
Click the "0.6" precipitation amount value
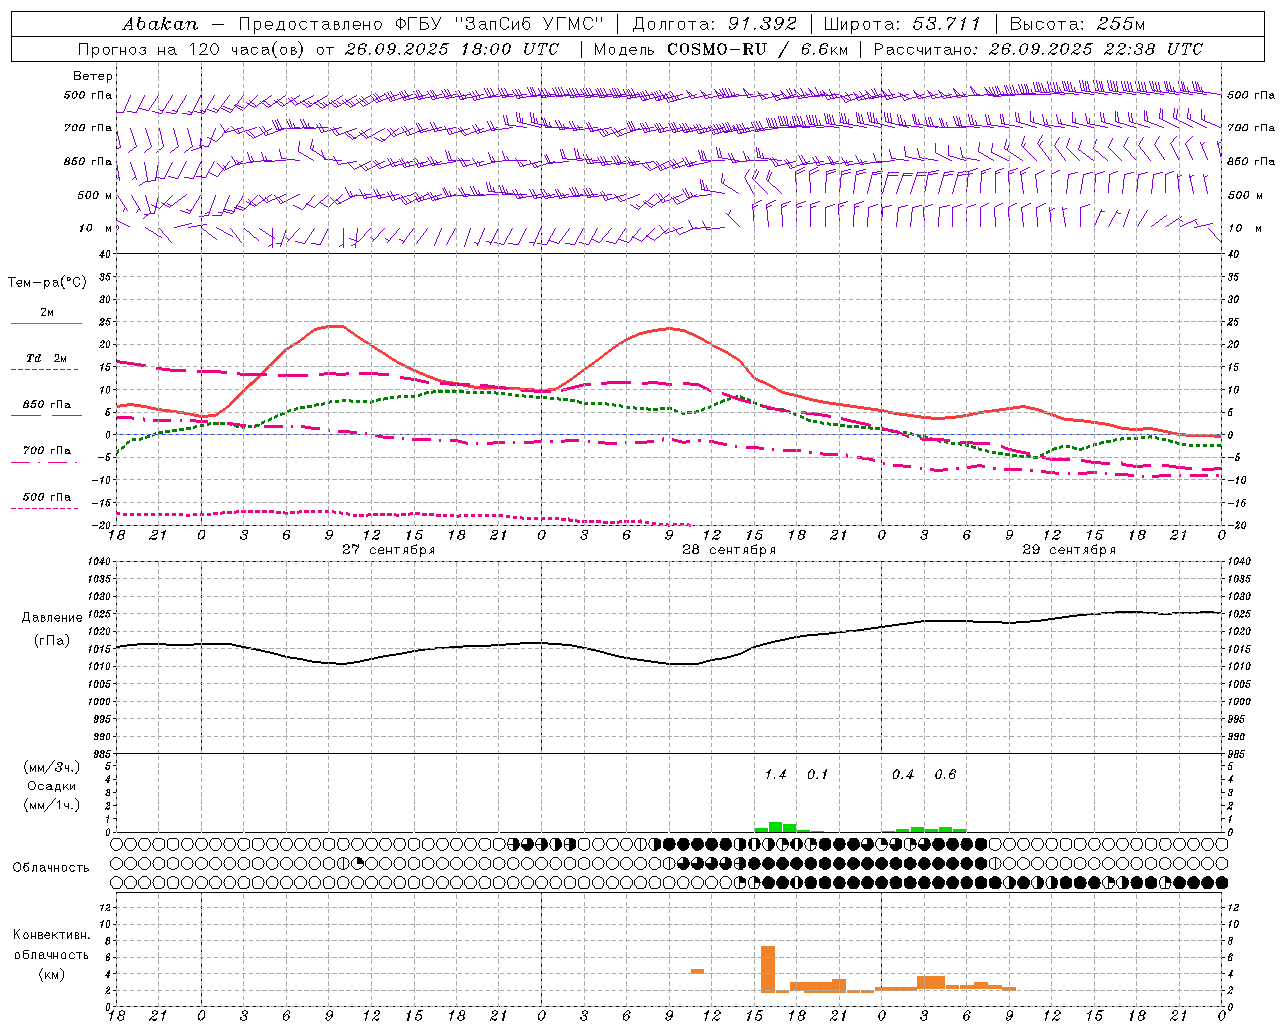point(945,775)
